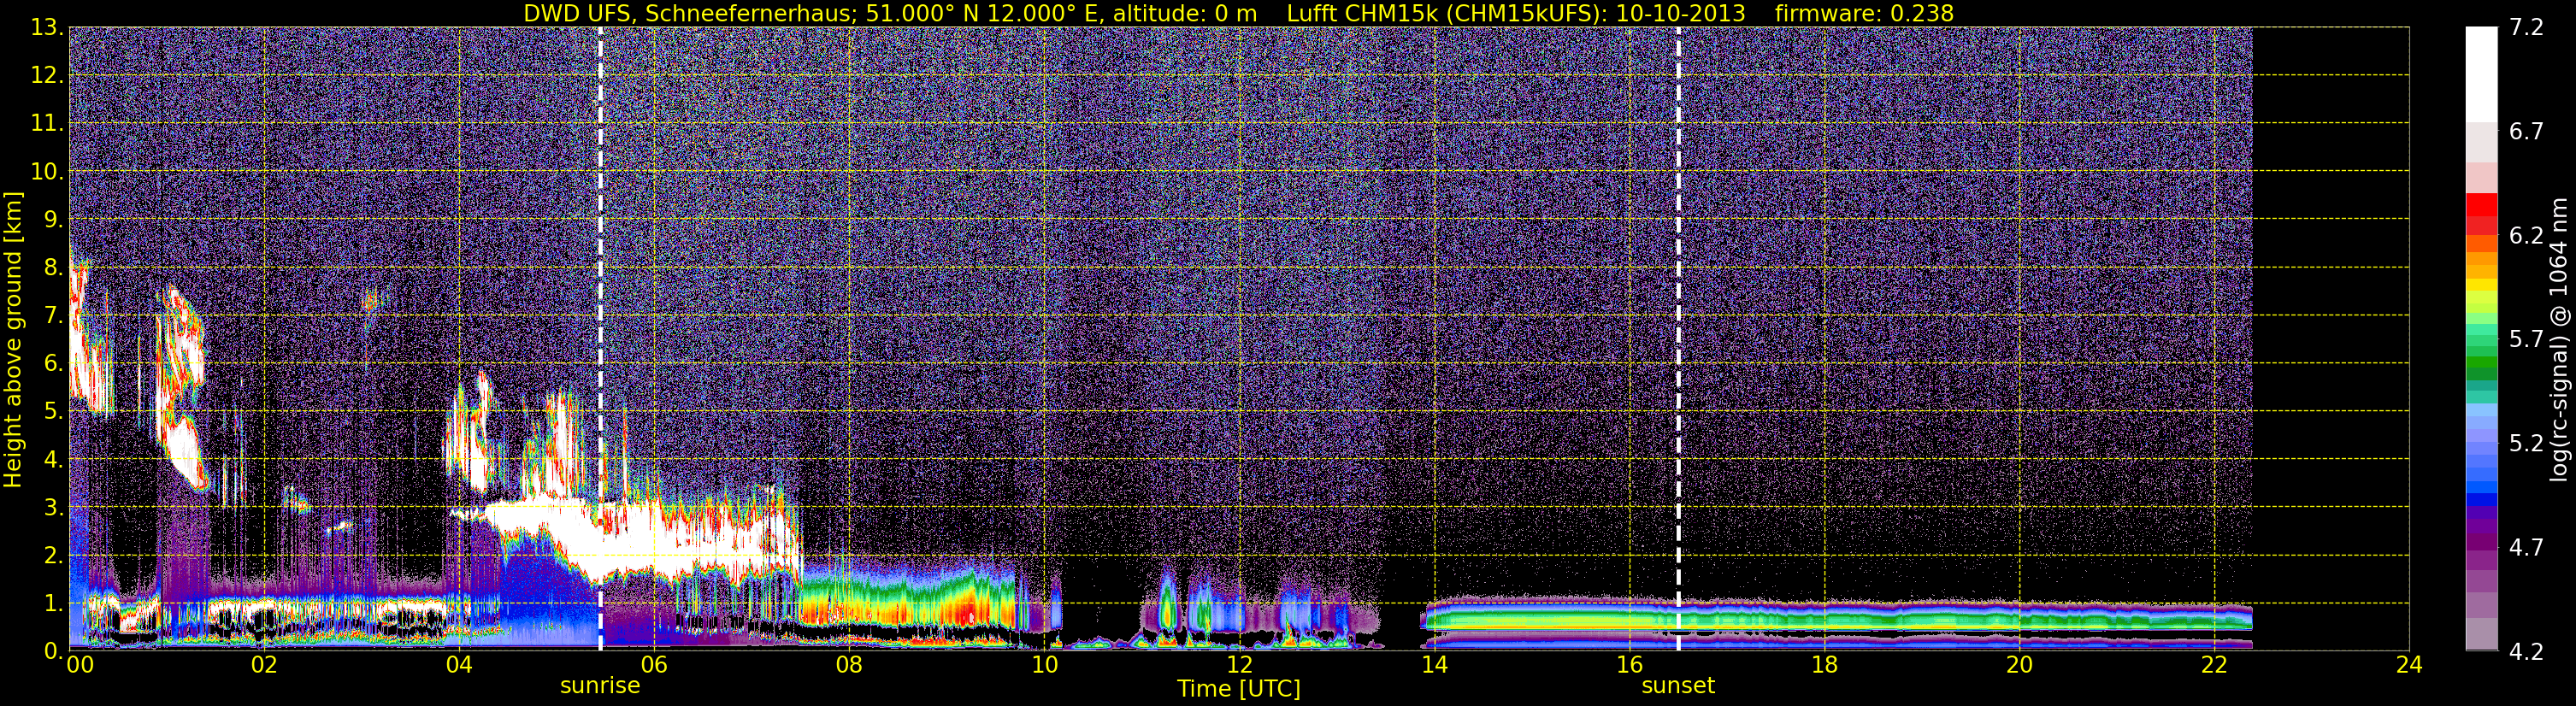Screen dimensions: 2576x706
Task: Click the time axis tick '12'
Action: click(1239, 665)
